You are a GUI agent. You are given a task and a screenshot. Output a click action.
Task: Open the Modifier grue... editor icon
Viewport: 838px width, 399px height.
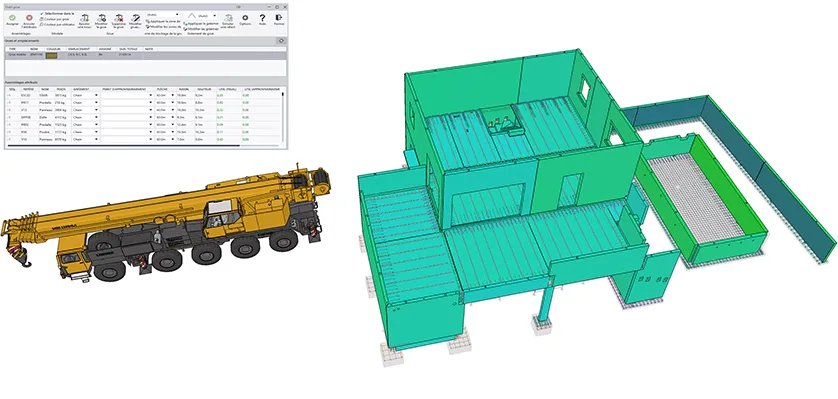[x=136, y=18]
